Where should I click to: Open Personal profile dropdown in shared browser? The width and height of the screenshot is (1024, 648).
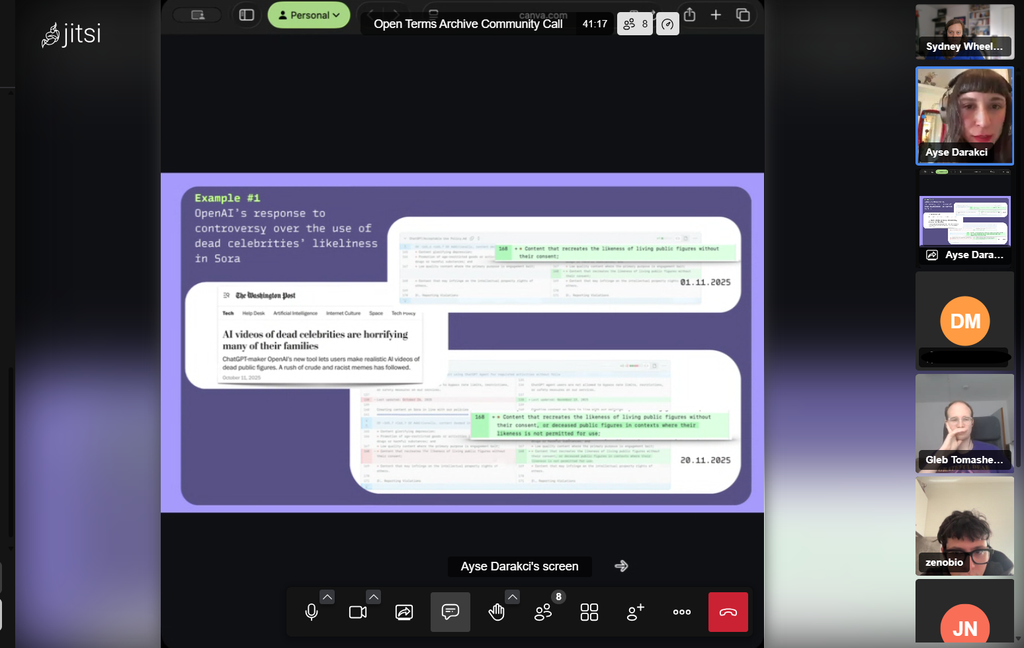[x=309, y=15]
